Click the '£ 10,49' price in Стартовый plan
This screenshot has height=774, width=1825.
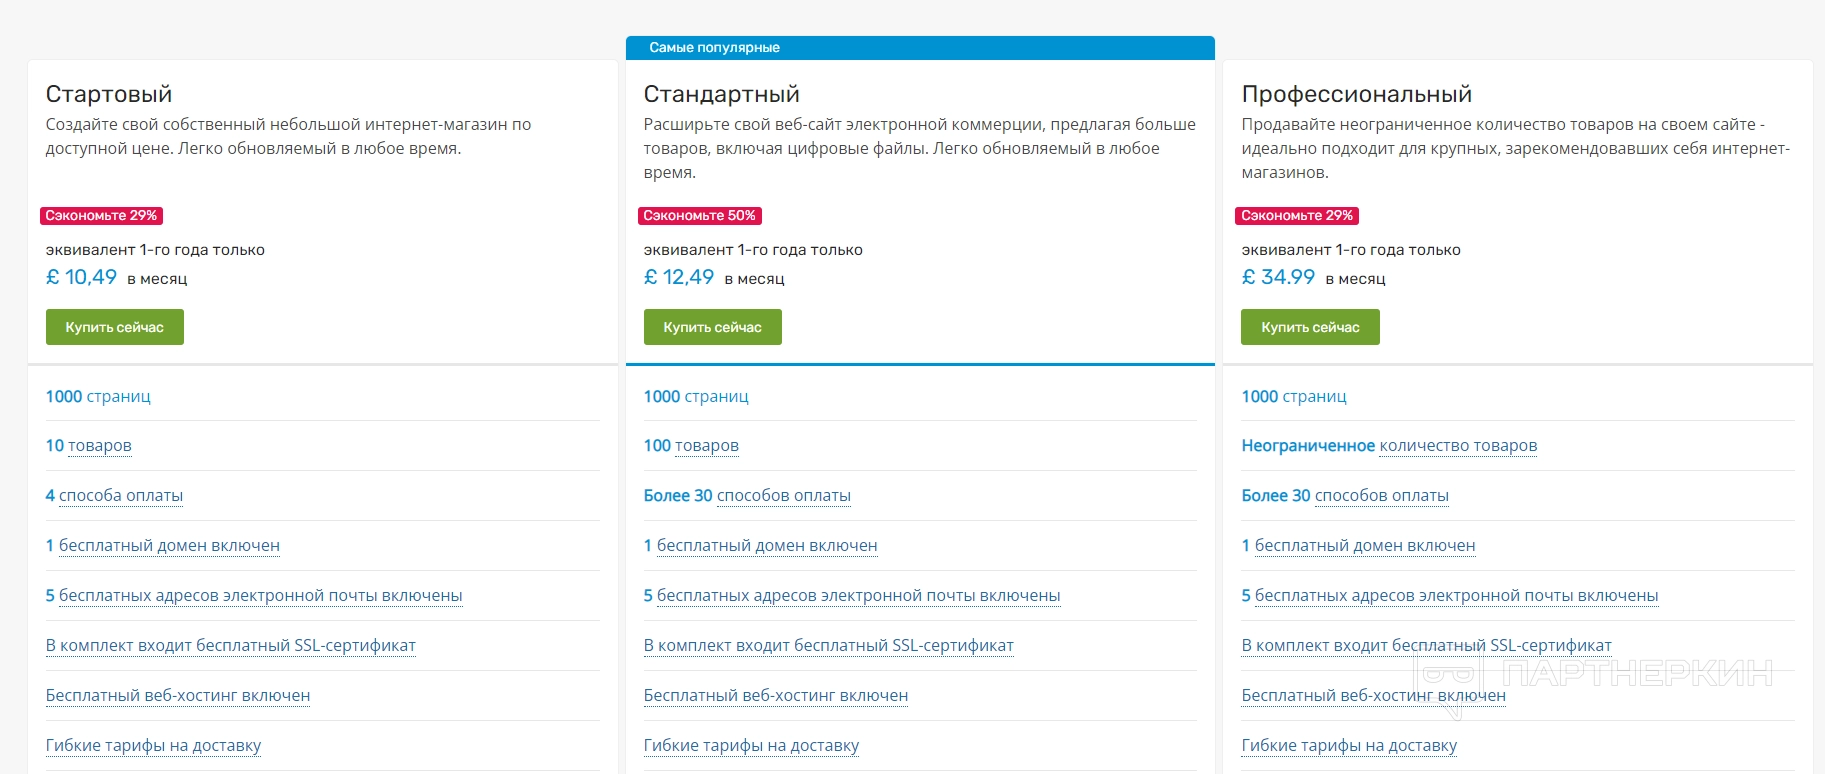82,278
